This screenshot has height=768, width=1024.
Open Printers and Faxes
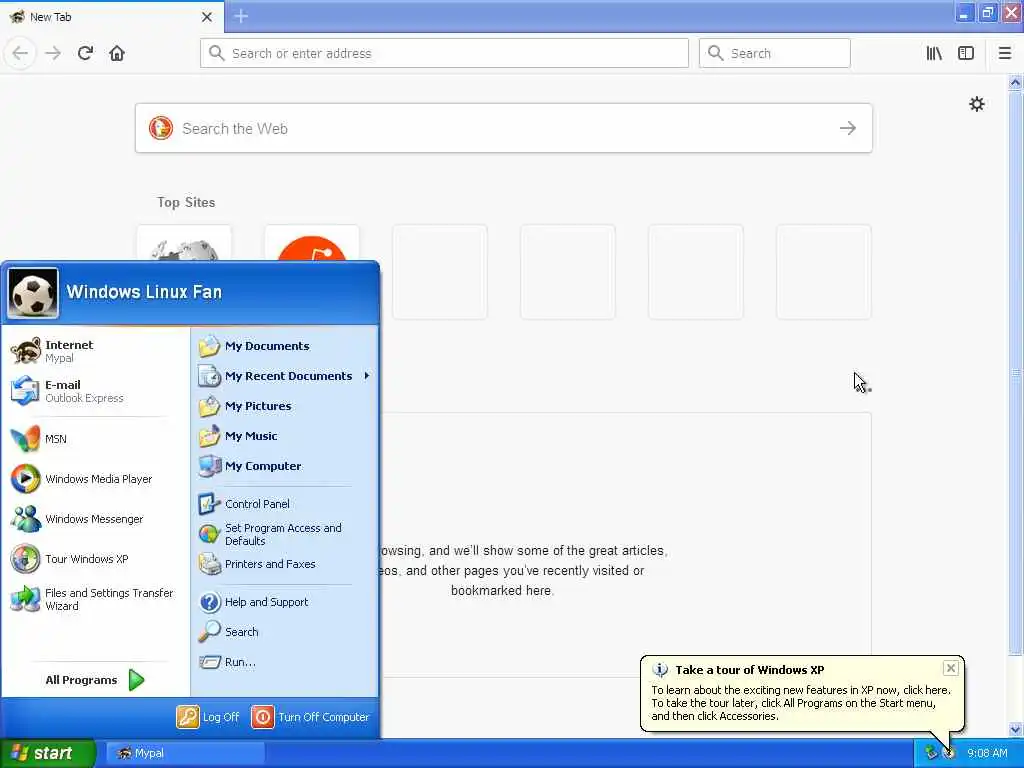(285, 564)
